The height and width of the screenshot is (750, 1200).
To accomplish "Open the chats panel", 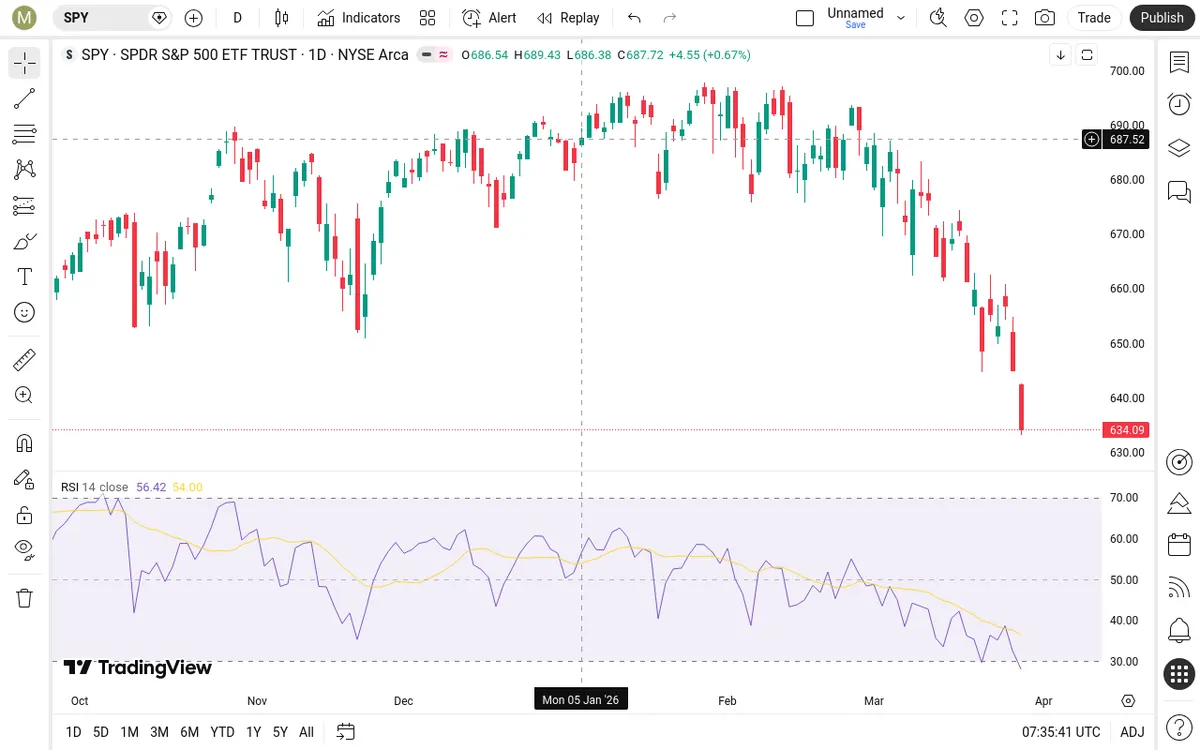I will click(x=1179, y=191).
